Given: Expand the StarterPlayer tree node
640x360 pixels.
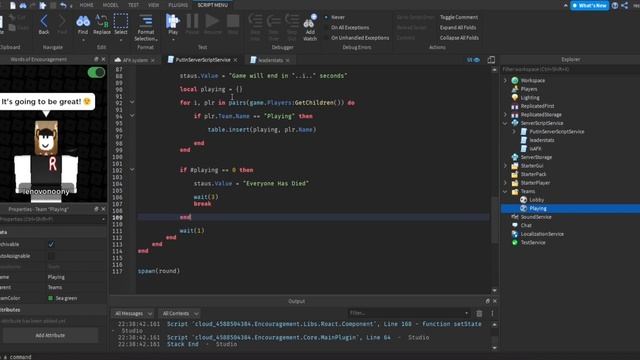Looking at the screenshot, I should pyautogui.click(x=505, y=183).
